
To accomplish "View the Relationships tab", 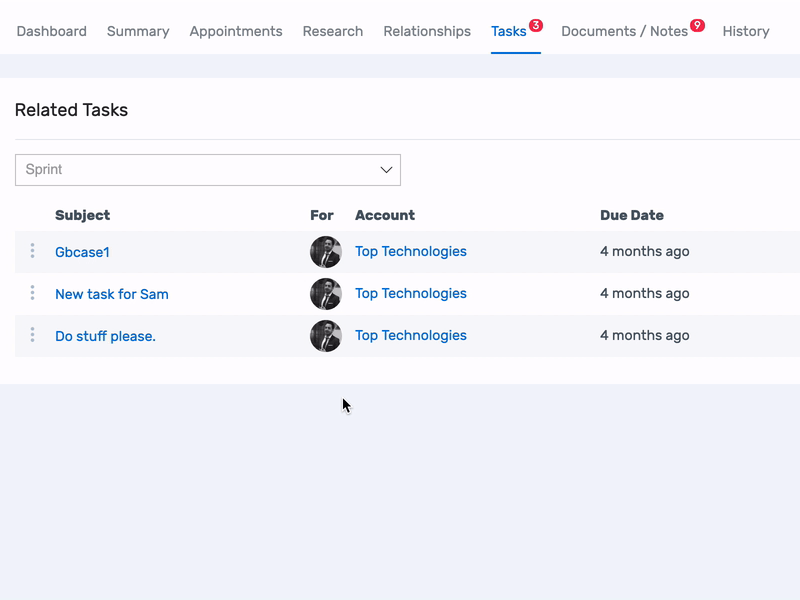I will click(427, 31).
